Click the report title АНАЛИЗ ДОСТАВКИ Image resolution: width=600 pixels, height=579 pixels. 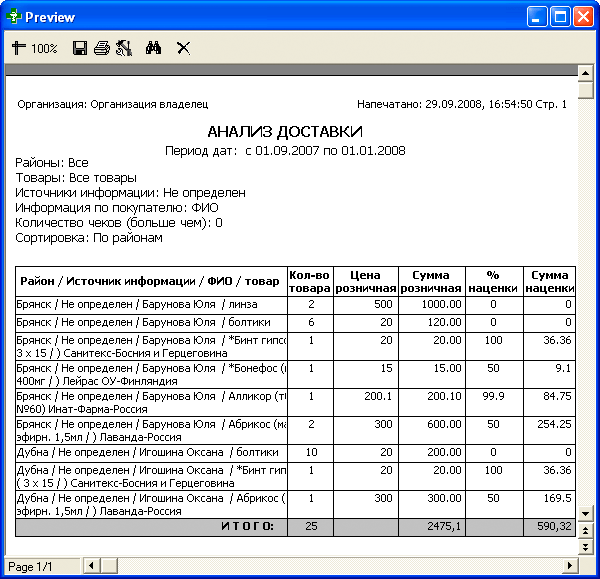[285, 132]
